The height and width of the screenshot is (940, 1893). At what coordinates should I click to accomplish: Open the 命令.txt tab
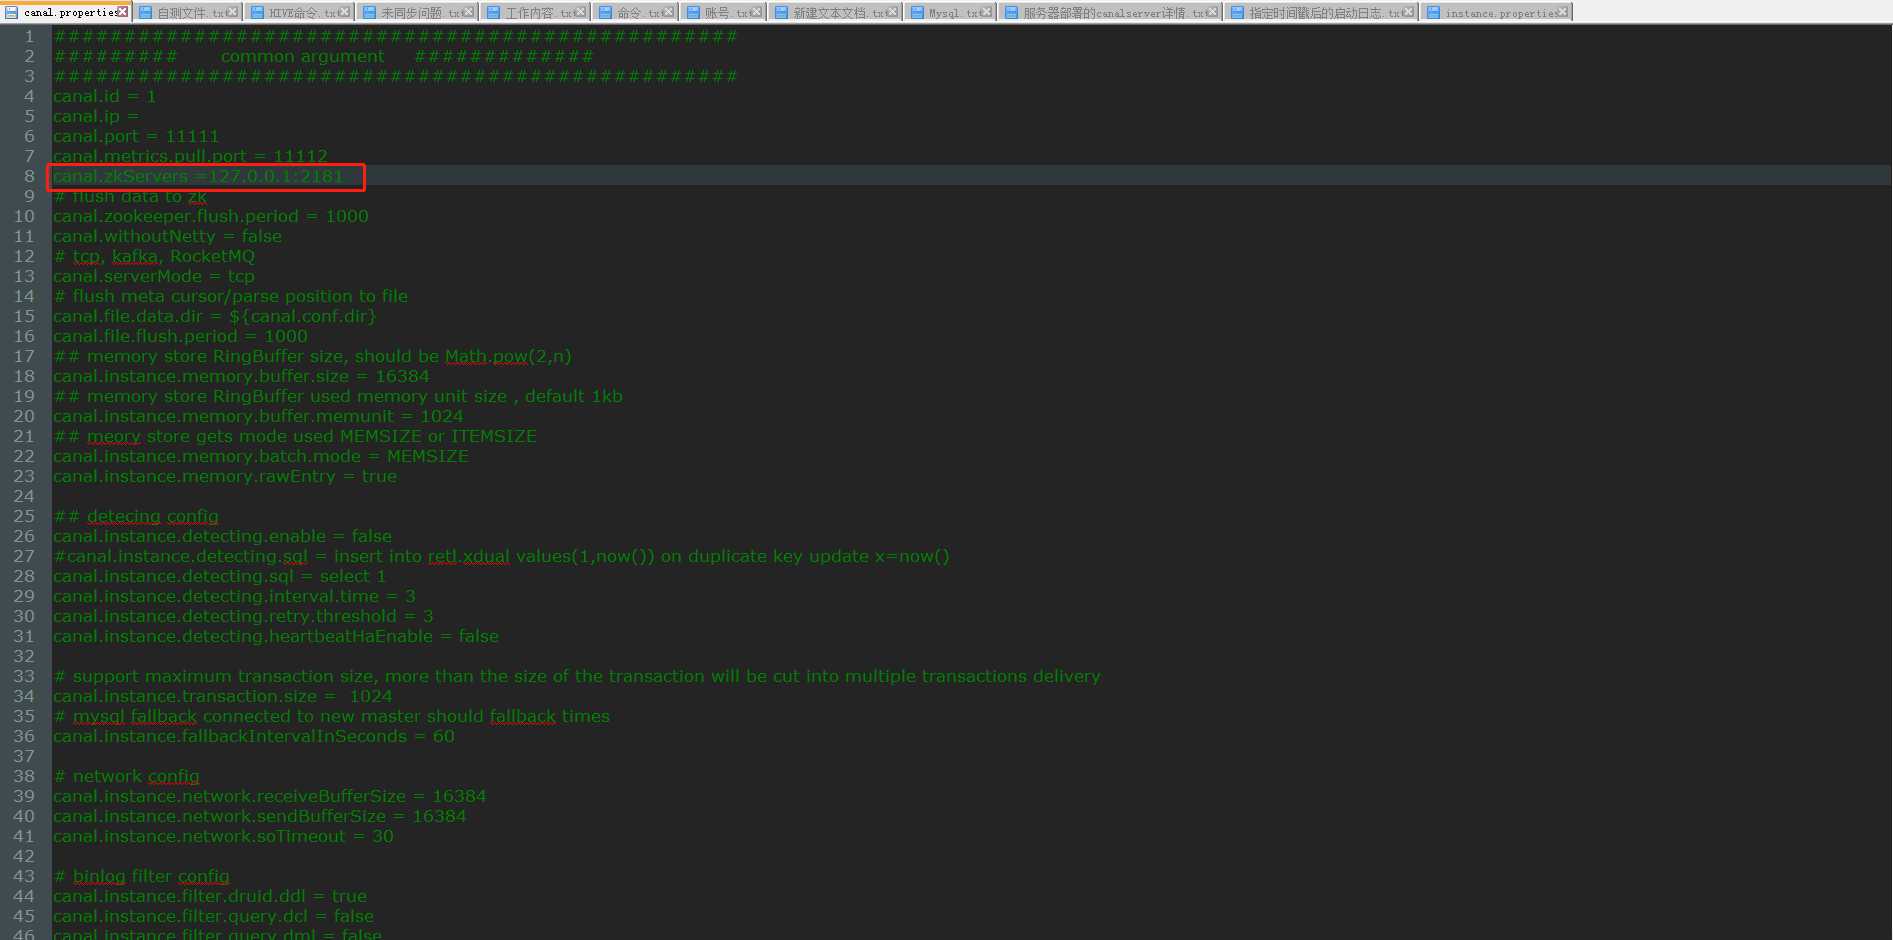[x=636, y=13]
